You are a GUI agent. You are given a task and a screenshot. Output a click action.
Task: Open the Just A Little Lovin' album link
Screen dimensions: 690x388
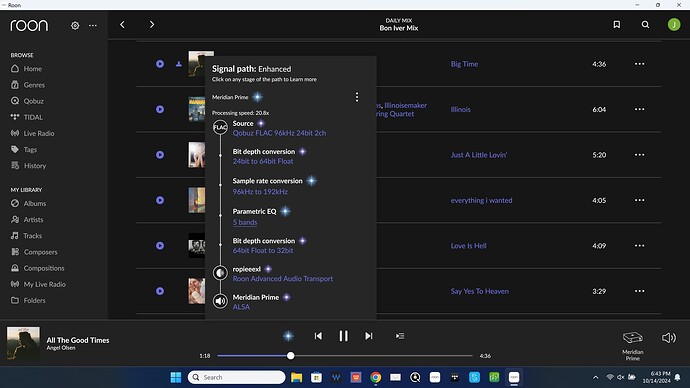pos(479,155)
